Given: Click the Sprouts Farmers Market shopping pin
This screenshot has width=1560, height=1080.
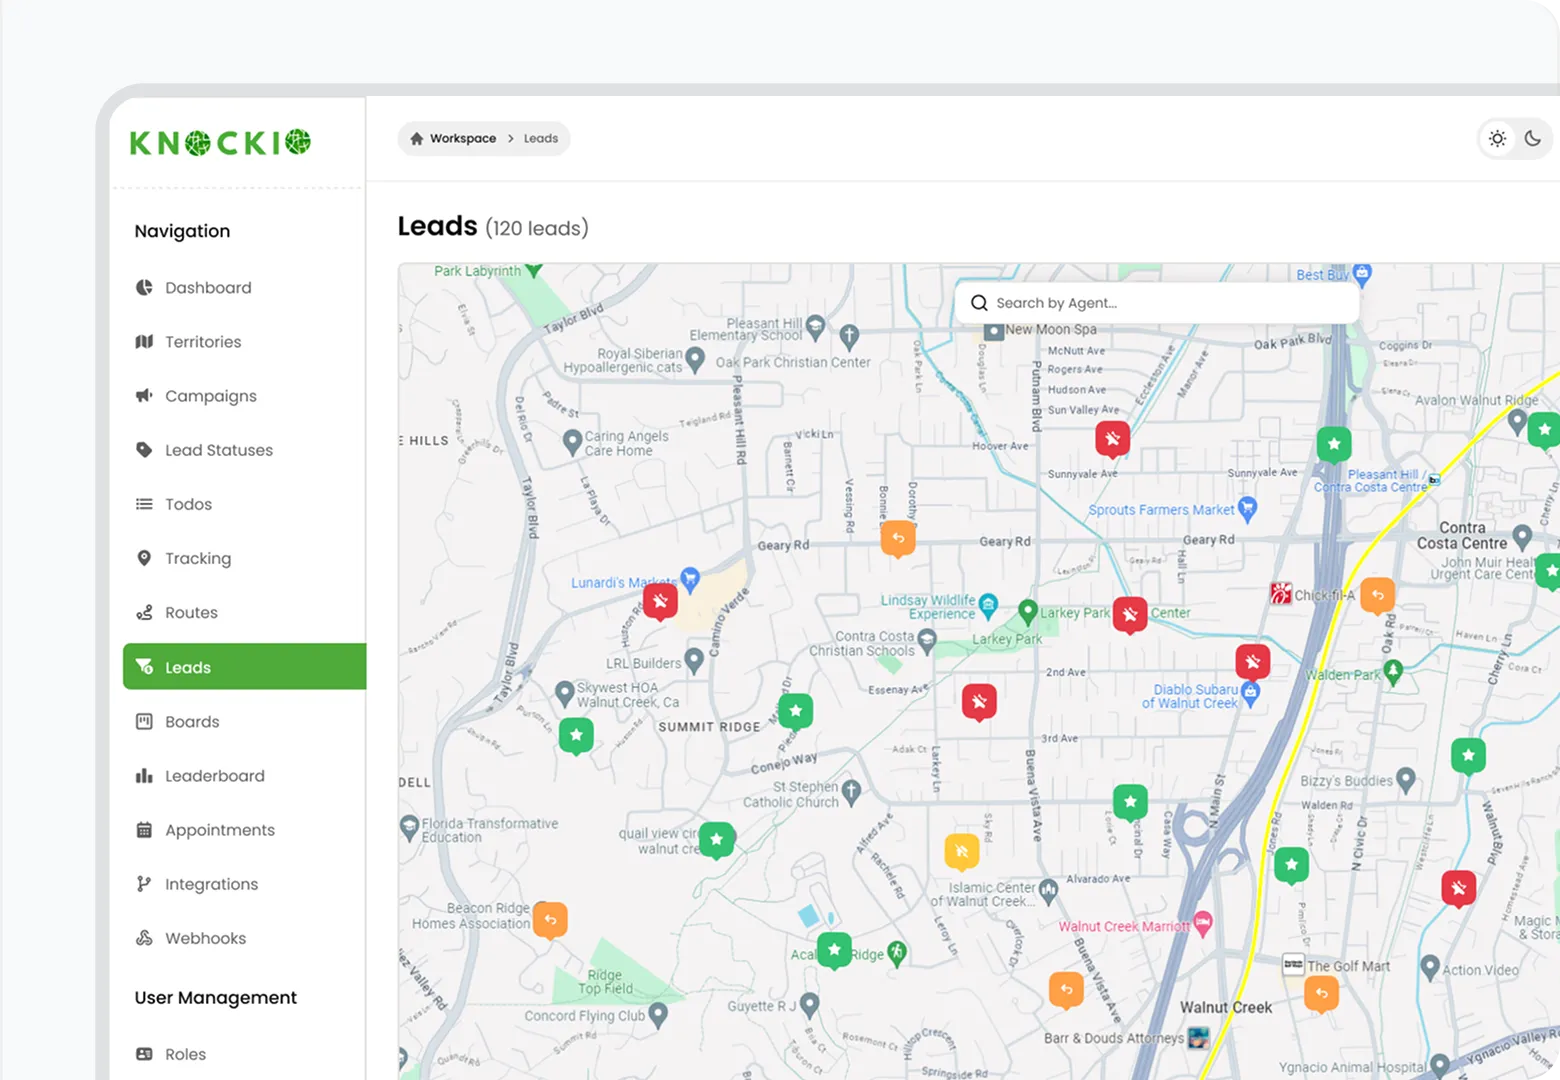Looking at the screenshot, I should point(1247,509).
